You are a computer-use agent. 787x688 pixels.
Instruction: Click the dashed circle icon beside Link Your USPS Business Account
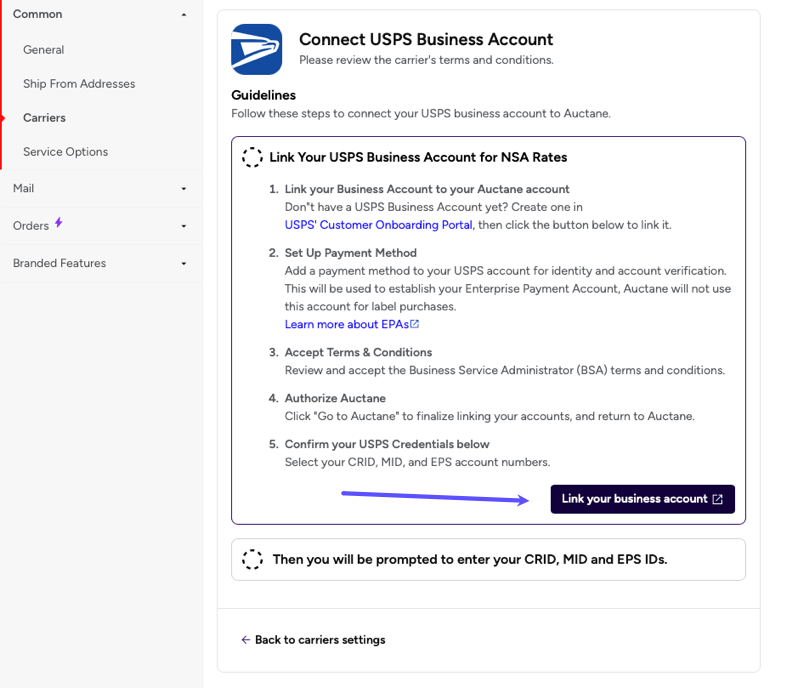pos(252,157)
